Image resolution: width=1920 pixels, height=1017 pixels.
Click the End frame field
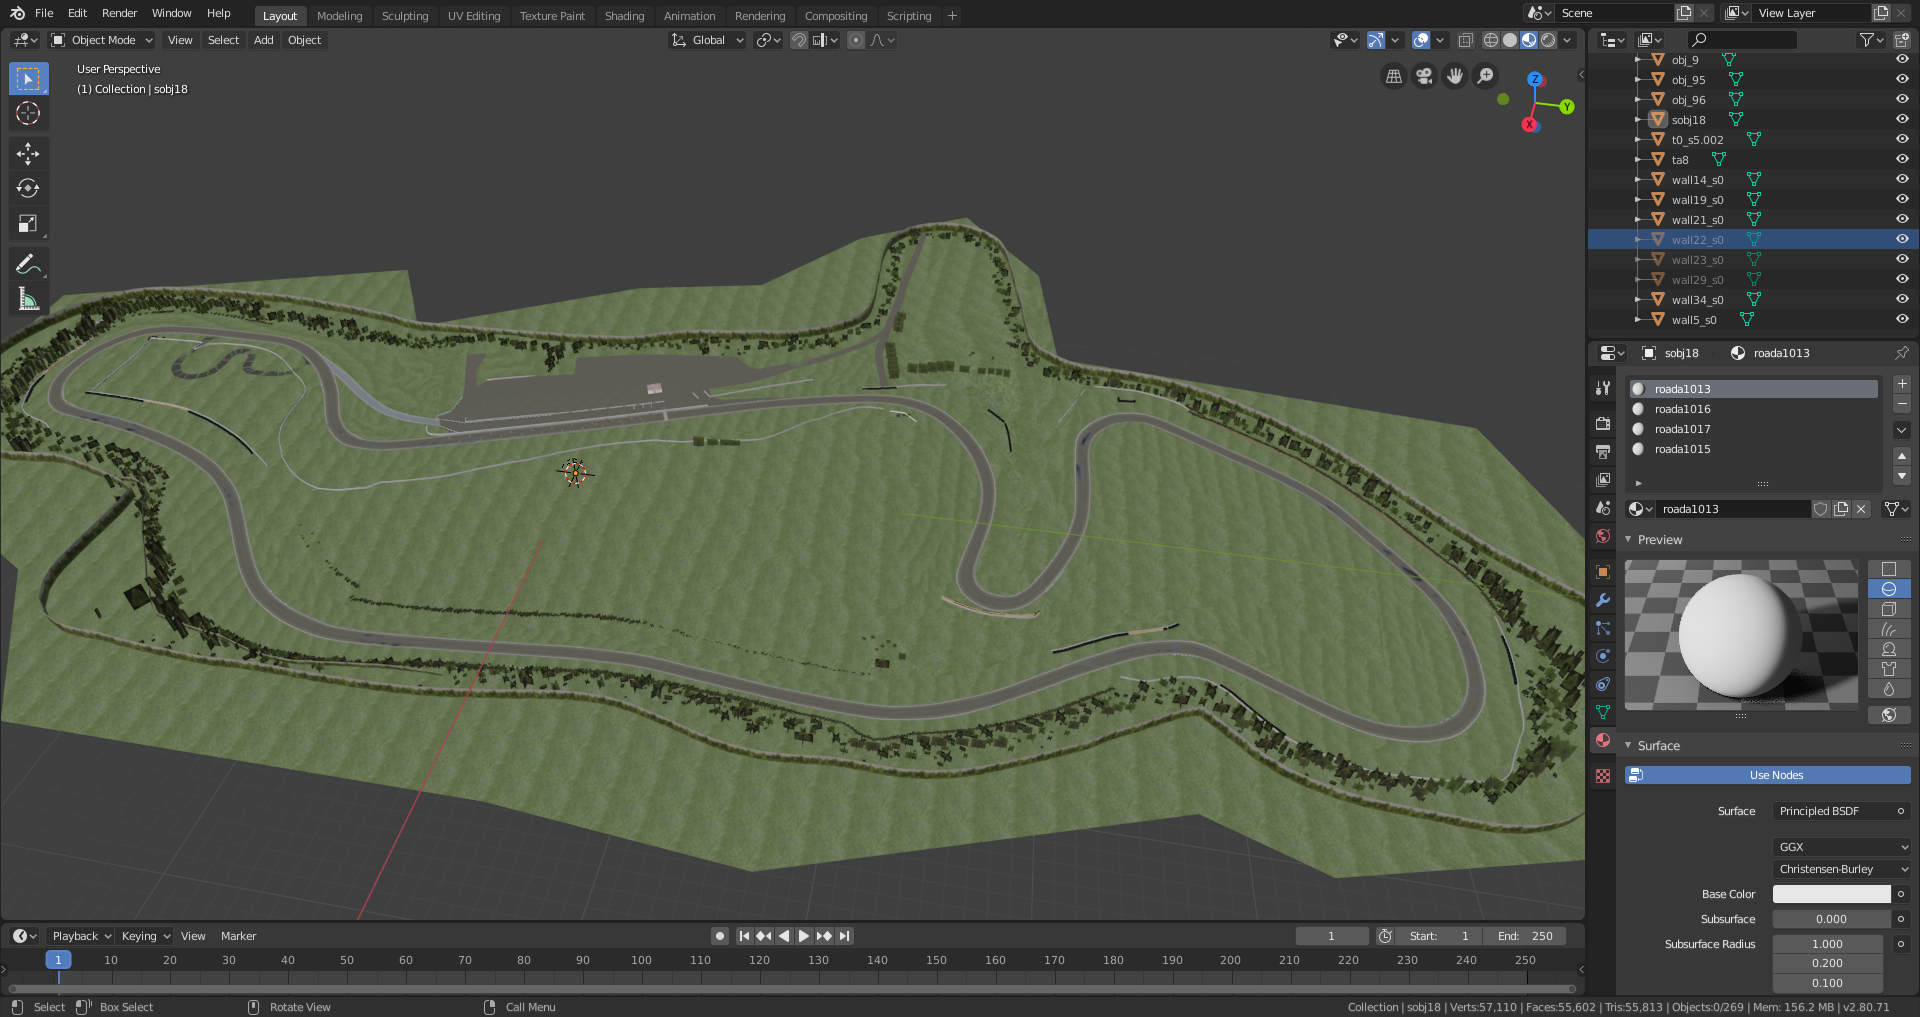click(1526, 936)
